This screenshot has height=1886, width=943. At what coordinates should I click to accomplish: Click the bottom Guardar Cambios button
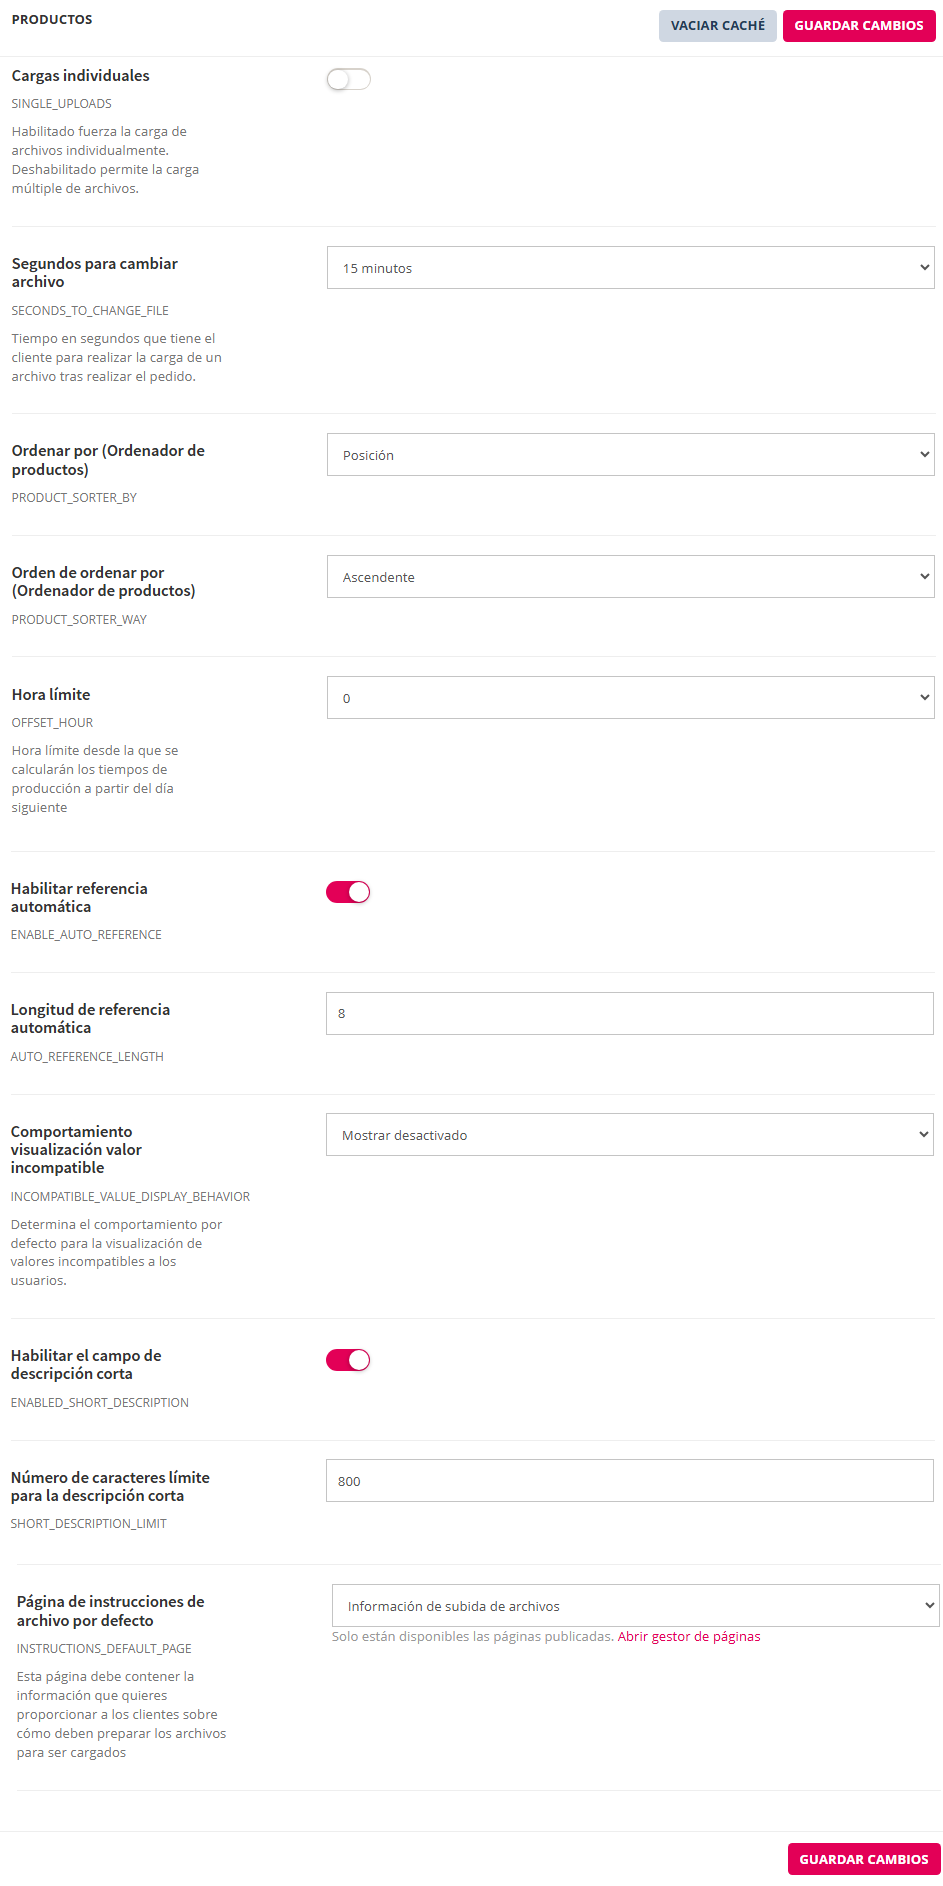click(863, 1859)
